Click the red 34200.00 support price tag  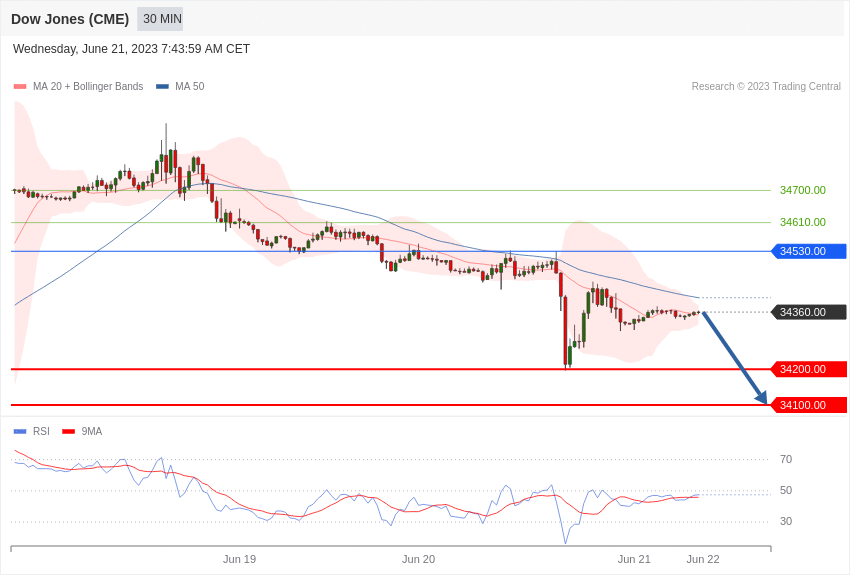808,369
